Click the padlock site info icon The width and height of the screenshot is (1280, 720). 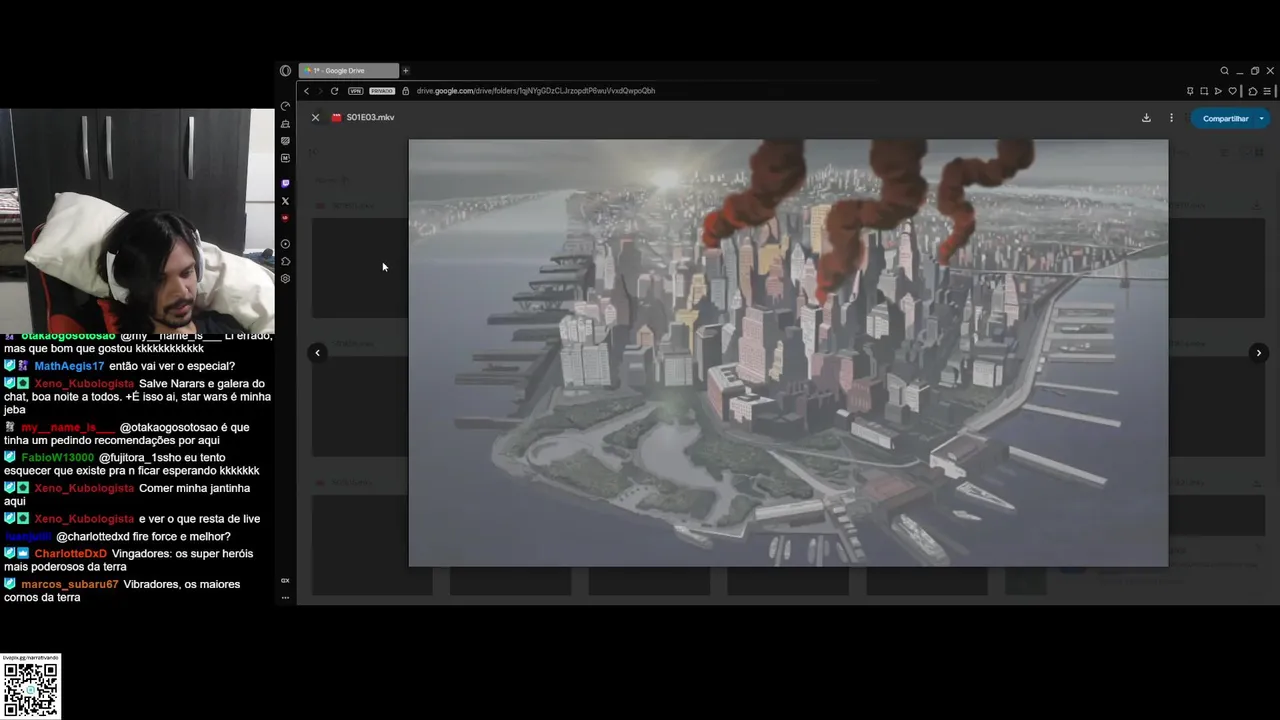tap(406, 91)
